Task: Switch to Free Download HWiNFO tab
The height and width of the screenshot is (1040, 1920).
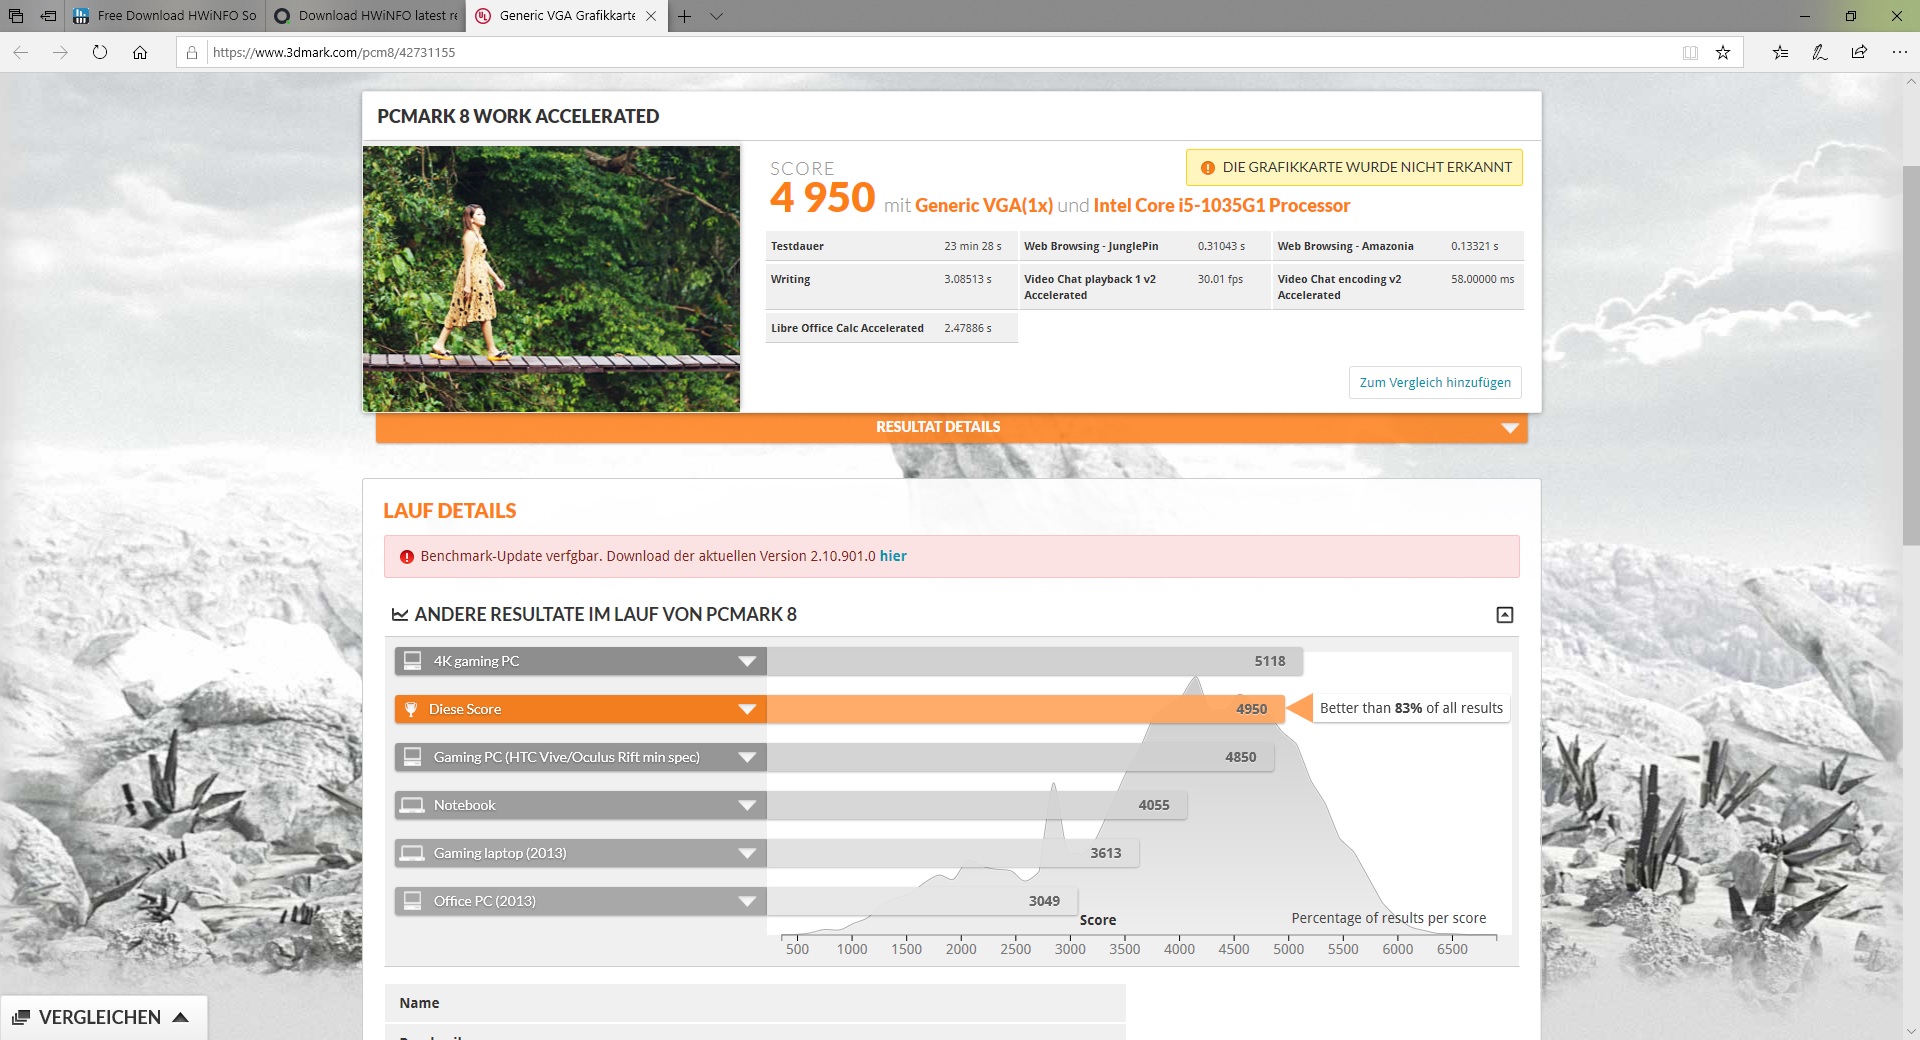Action: coord(165,16)
